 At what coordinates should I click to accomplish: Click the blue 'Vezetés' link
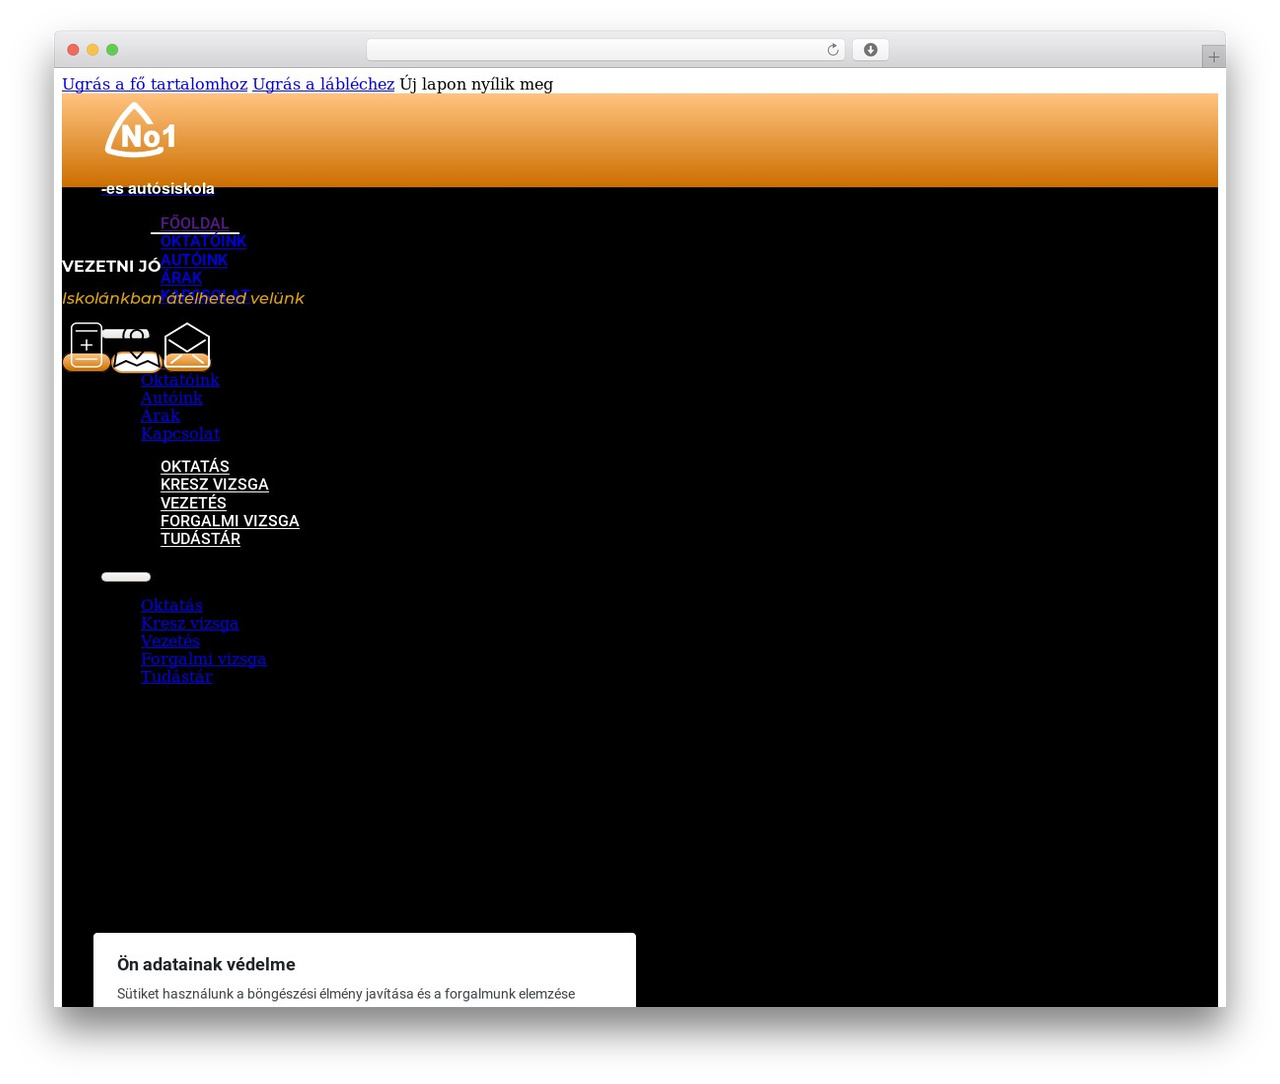point(170,641)
